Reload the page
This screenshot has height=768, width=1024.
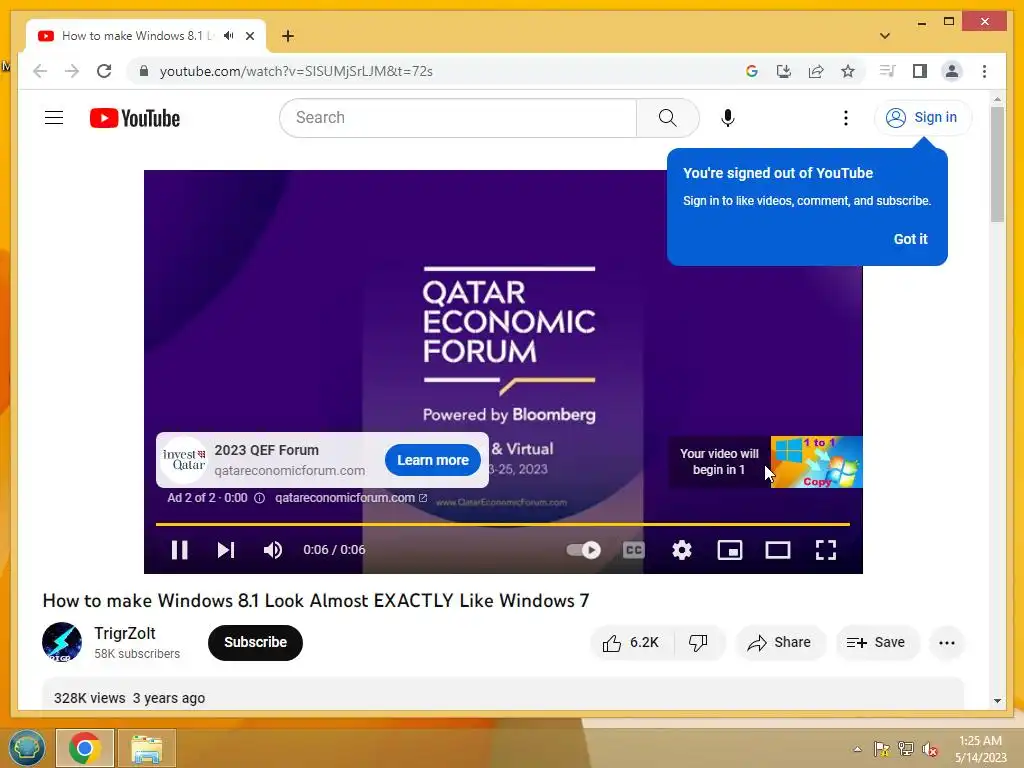pos(104,71)
